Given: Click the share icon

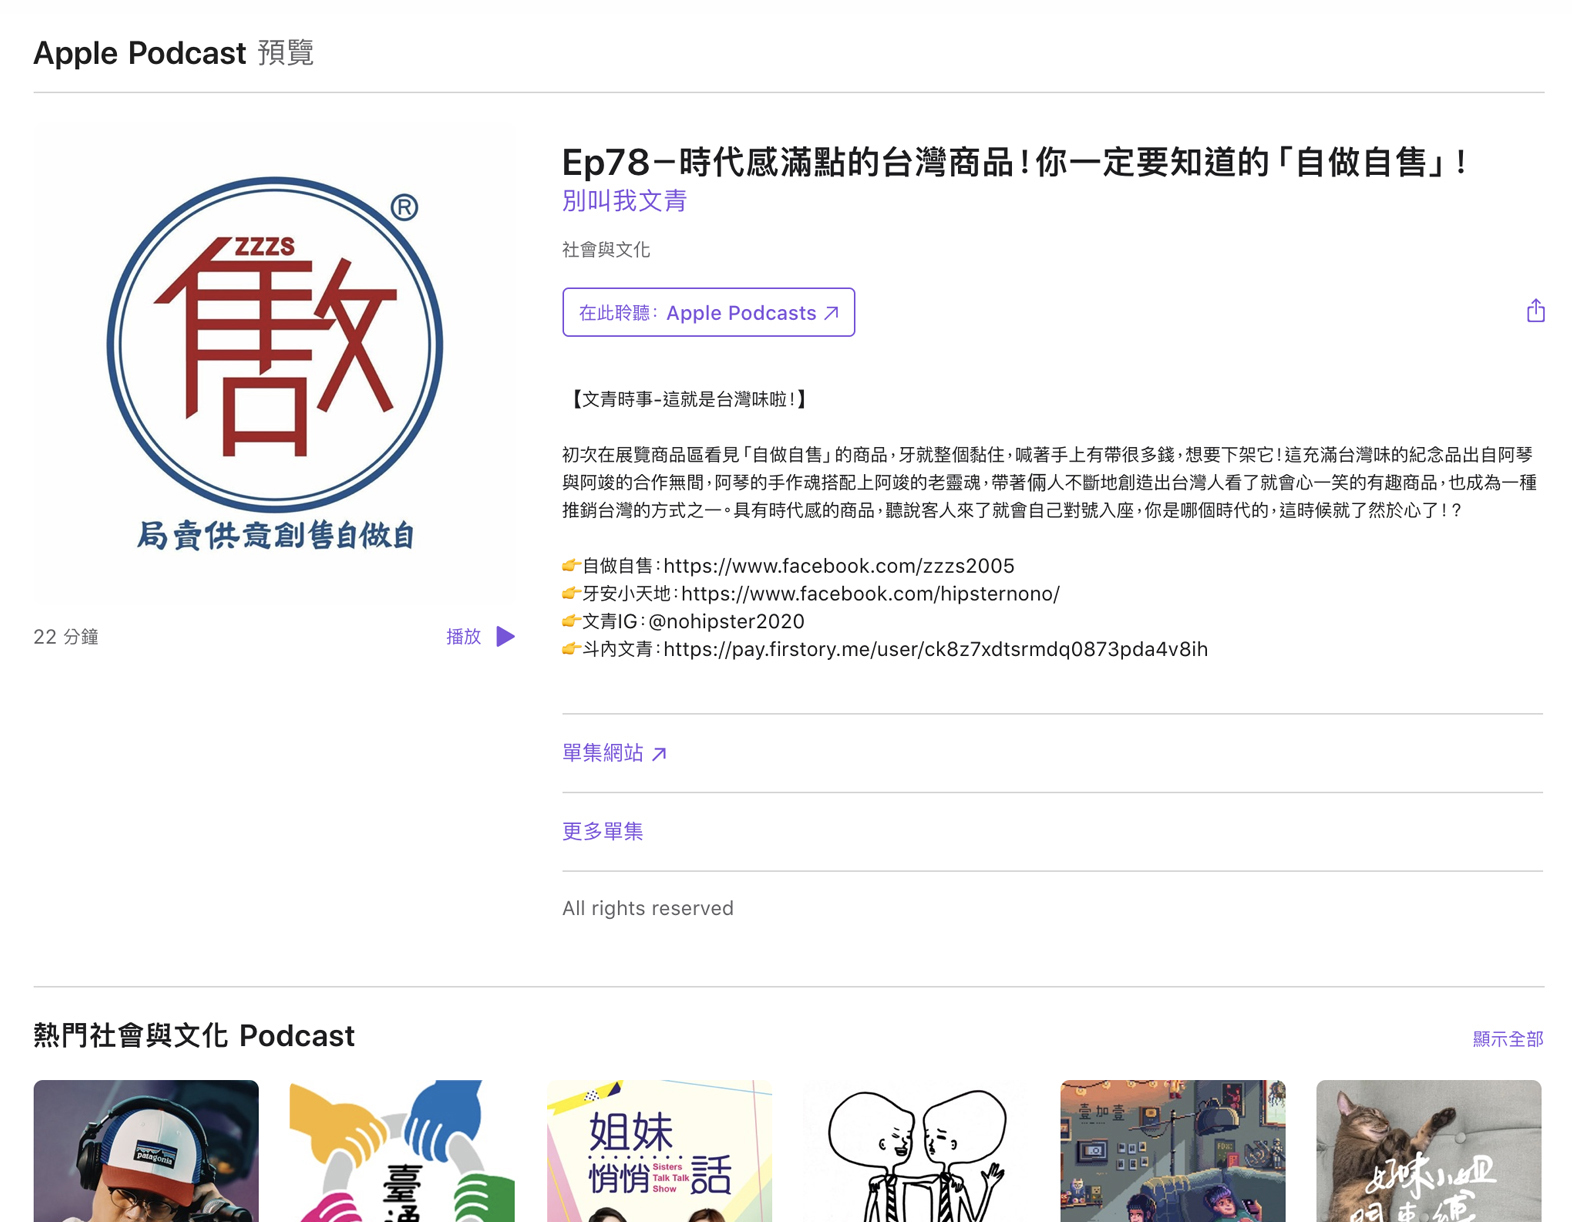Looking at the screenshot, I should (1535, 311).
